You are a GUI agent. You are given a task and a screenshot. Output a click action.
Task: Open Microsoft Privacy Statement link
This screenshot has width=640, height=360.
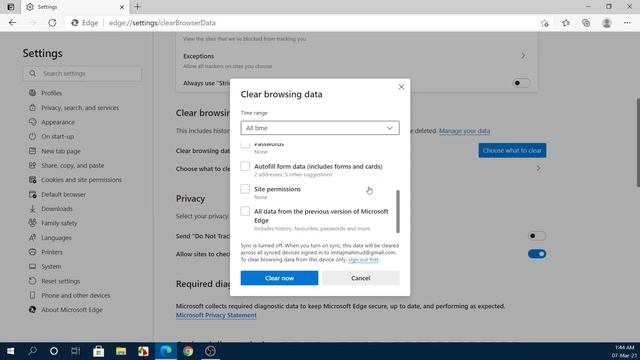[x=216, y=315]
